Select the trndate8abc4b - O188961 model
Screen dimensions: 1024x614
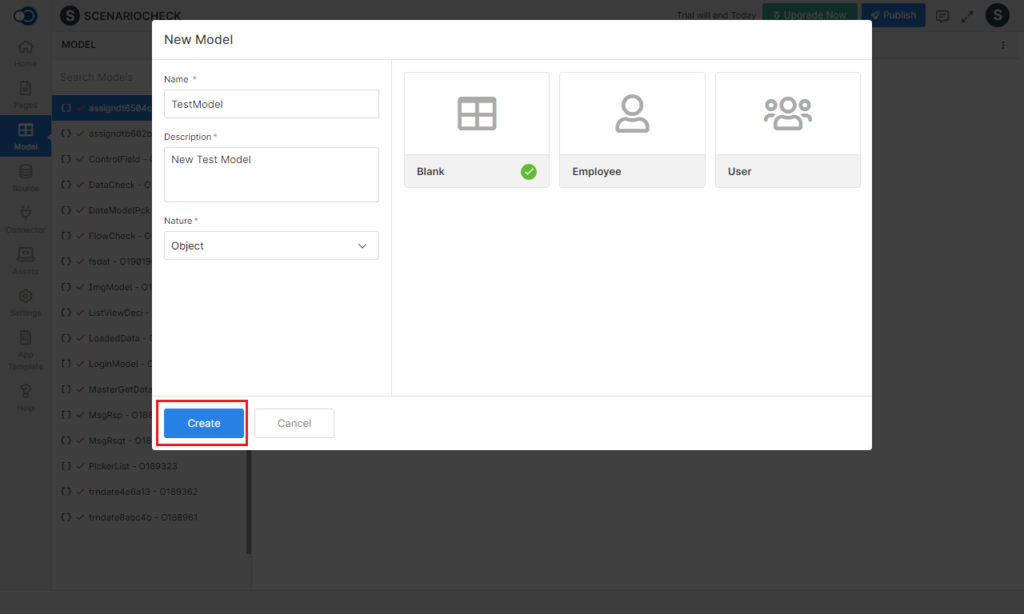(x=150, y=517)
